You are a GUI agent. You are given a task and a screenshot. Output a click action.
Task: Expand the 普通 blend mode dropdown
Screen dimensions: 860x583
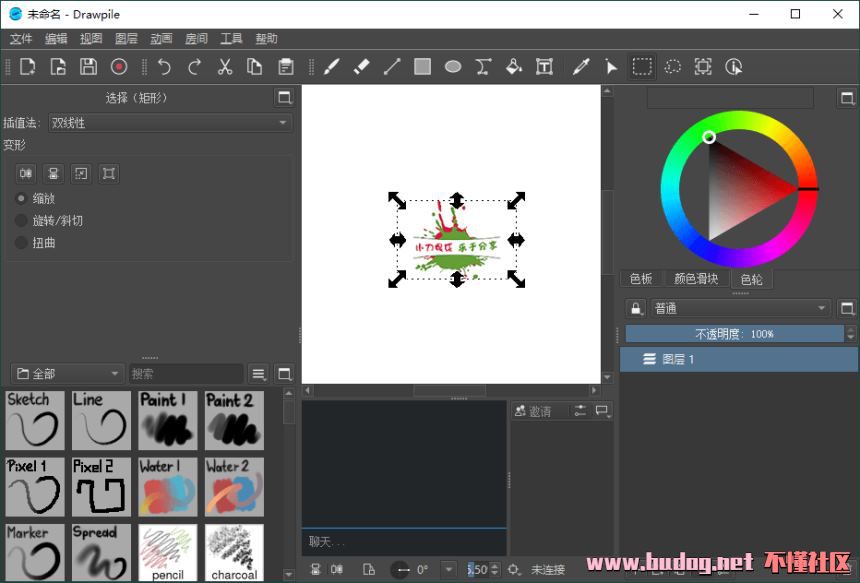pyautogui.click(x=740, y=308)
